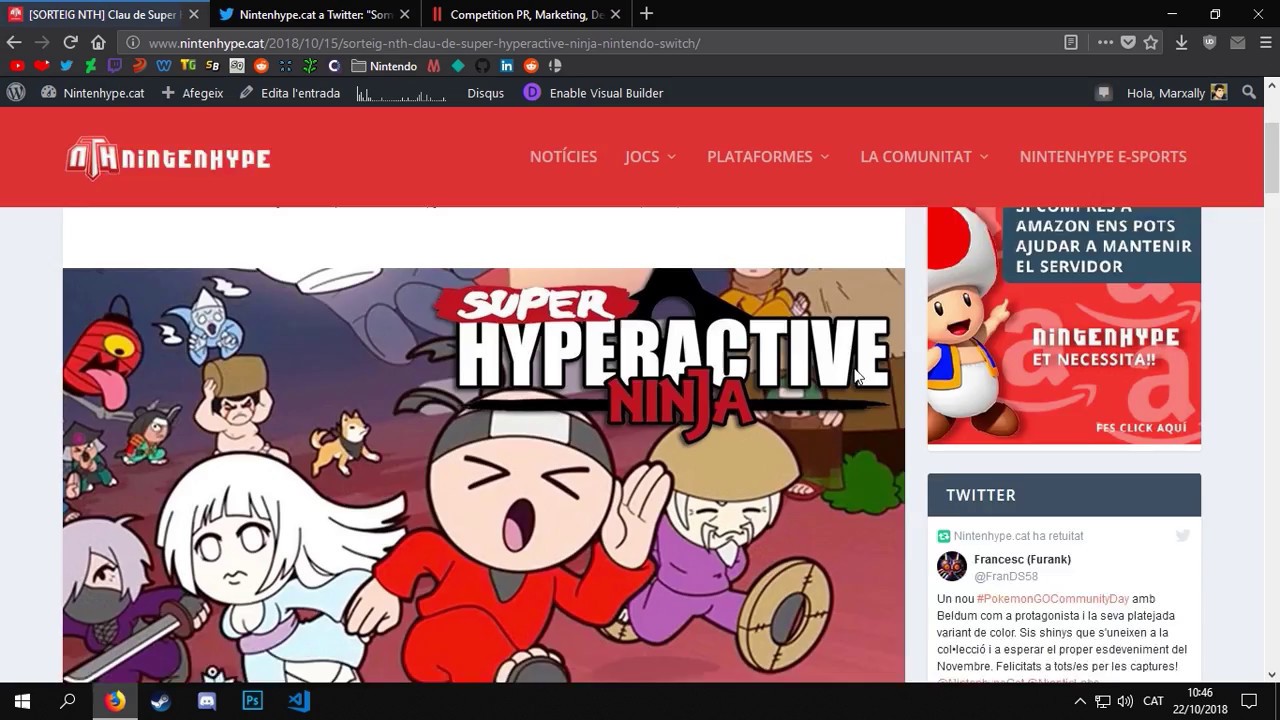This screenshot has width=1280, height=720.
Task: Click the Divi Enable Visual Builder icon
Action: pos(532,92)
